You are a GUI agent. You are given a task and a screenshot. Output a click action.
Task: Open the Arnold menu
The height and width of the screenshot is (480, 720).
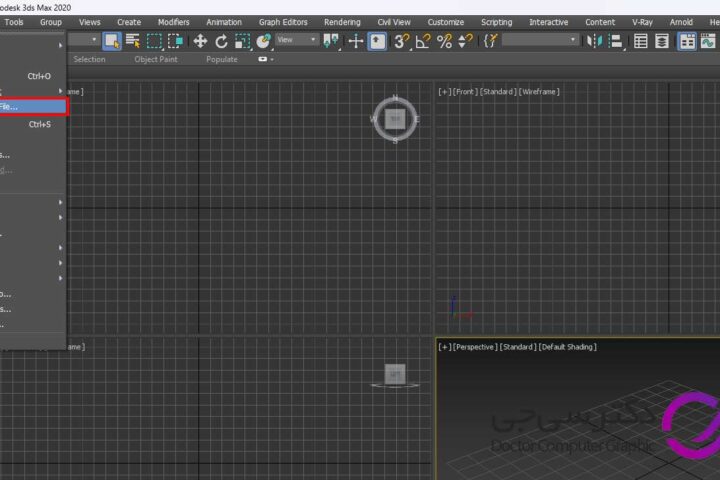pyautogui.click(x=681, y=22)
